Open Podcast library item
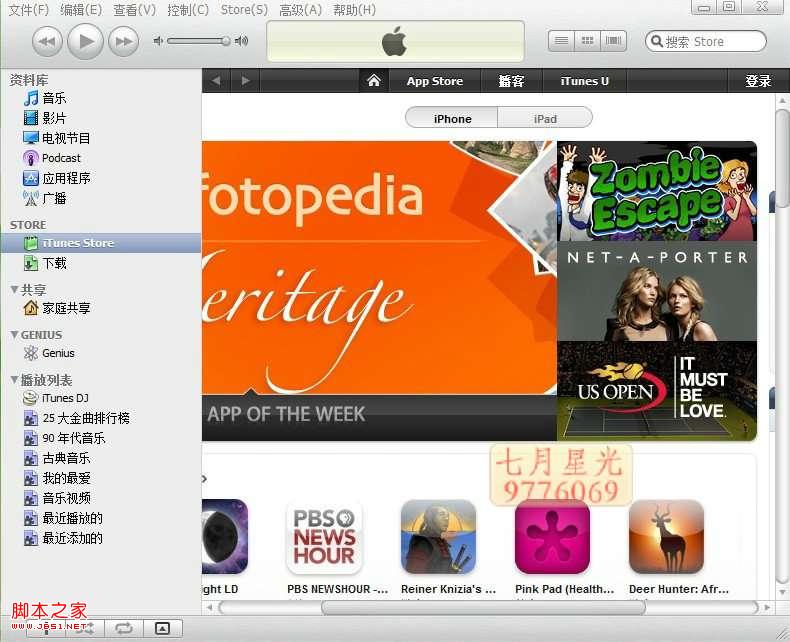Screen dimensions: 790x642 click(x=51, y=158)
